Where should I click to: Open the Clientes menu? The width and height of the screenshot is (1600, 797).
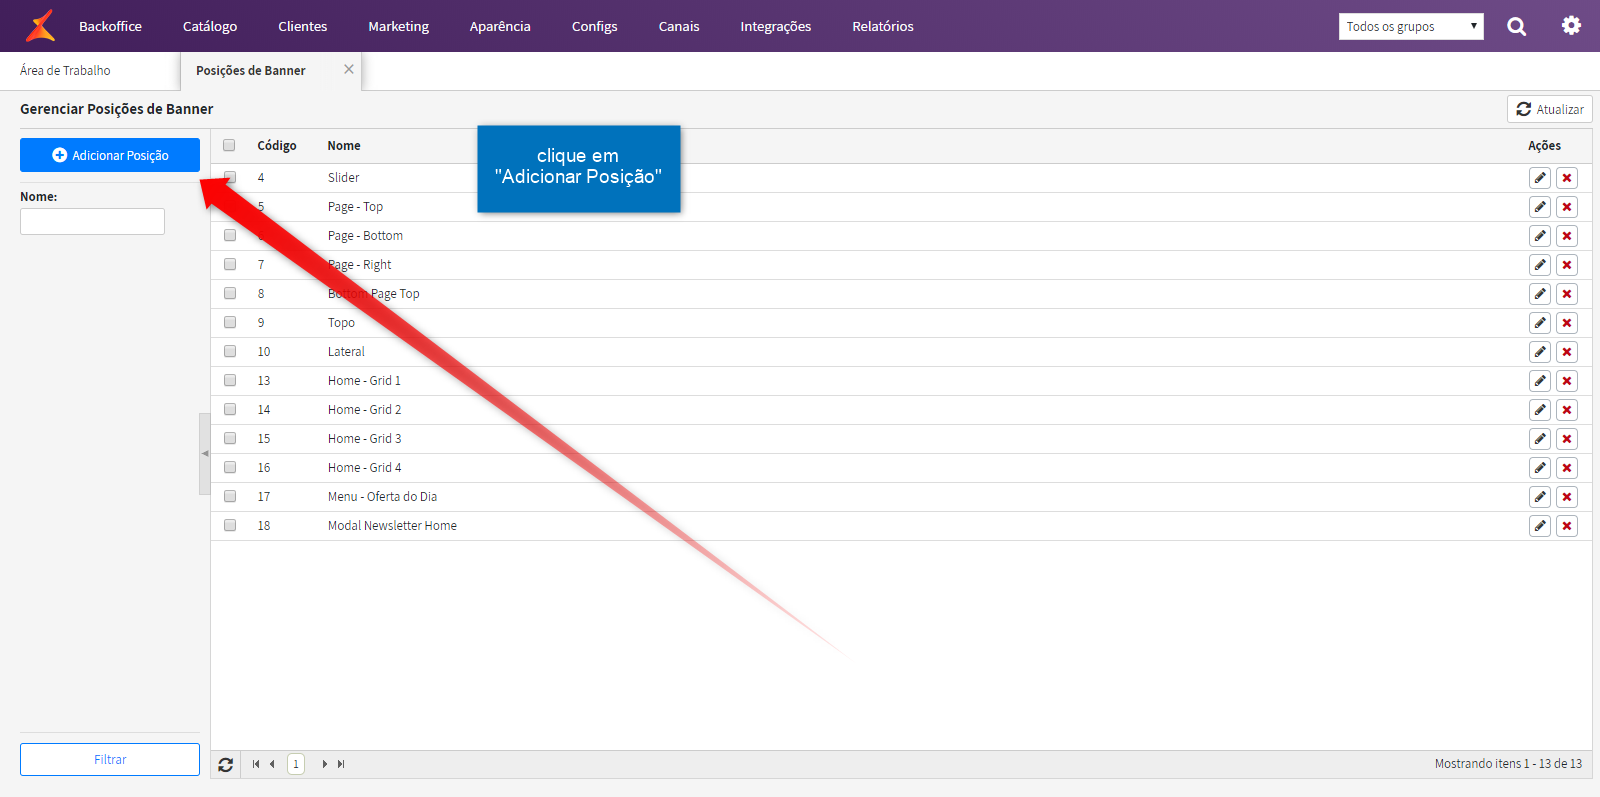click(303, 26)
